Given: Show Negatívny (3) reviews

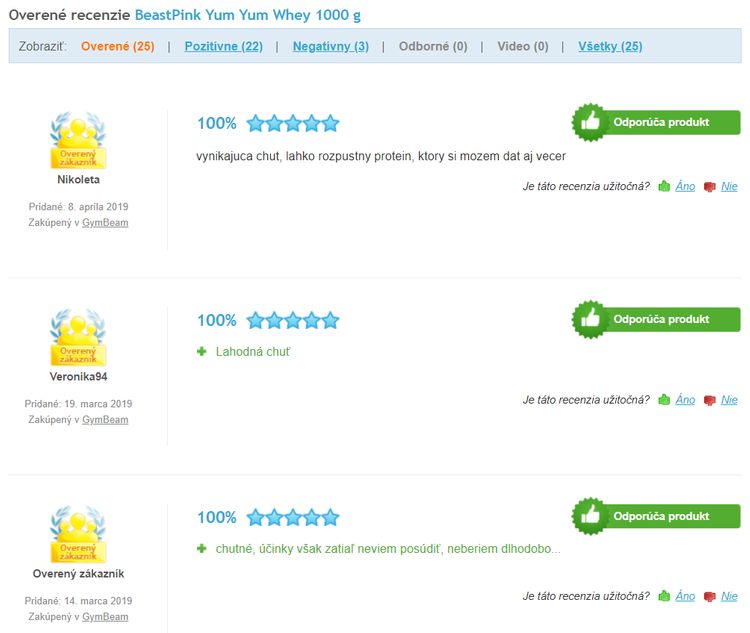Looking at the screenshot, I should (x=331, y=46).
